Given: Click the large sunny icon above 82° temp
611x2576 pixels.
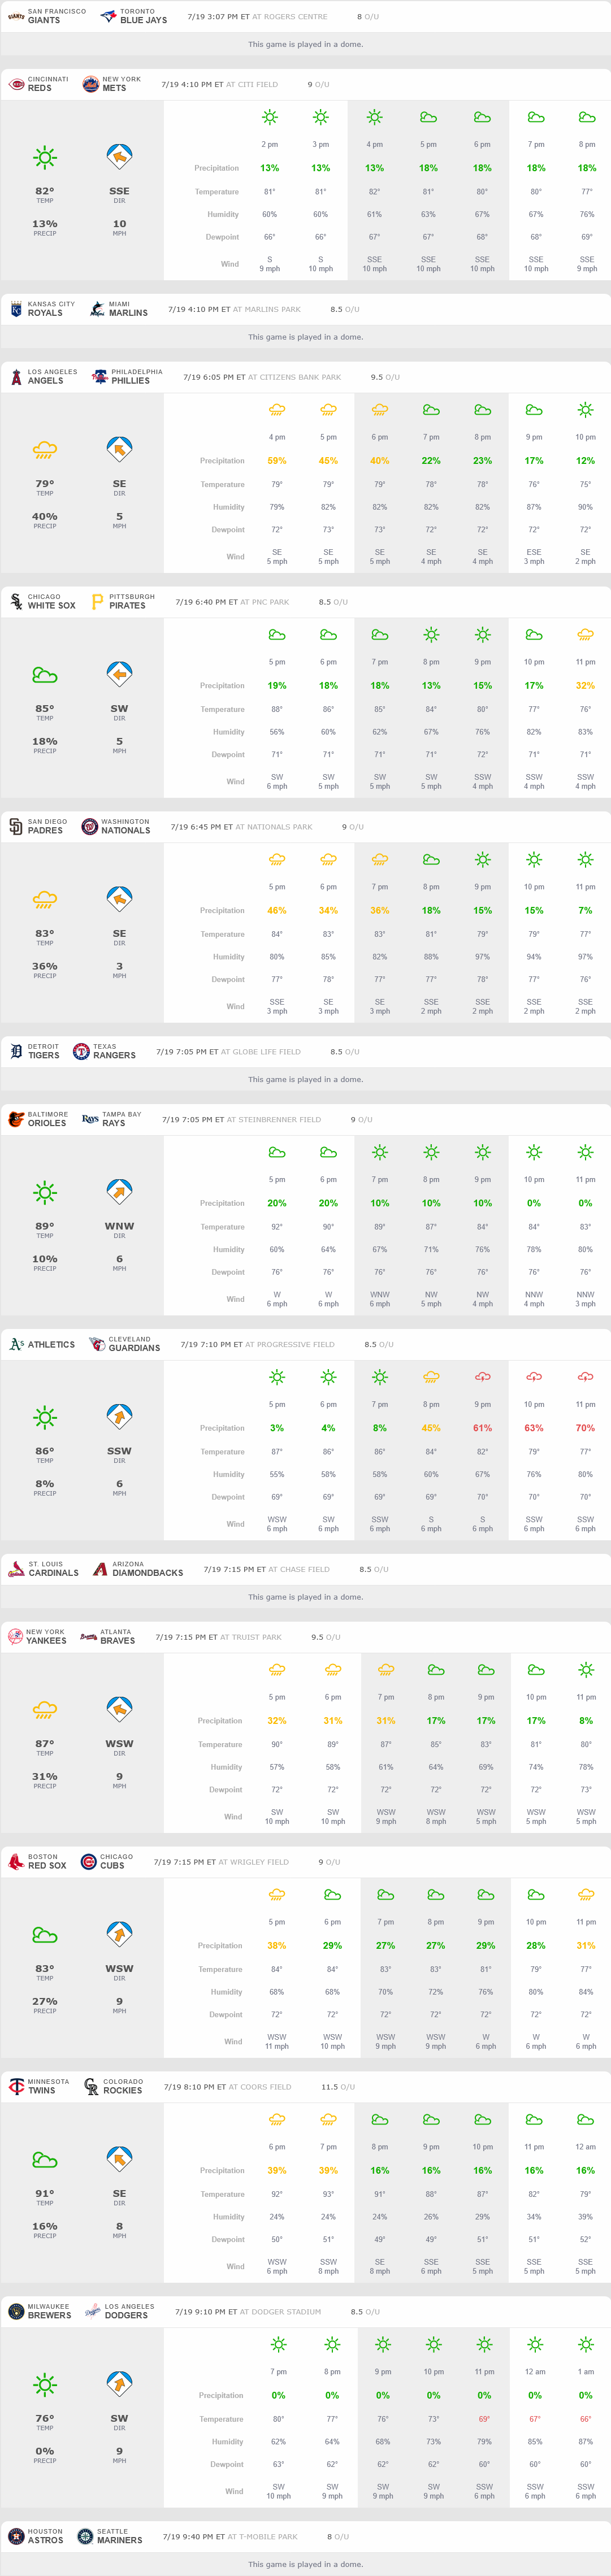Looking at the screenshot, I should [x=45, y=157].
